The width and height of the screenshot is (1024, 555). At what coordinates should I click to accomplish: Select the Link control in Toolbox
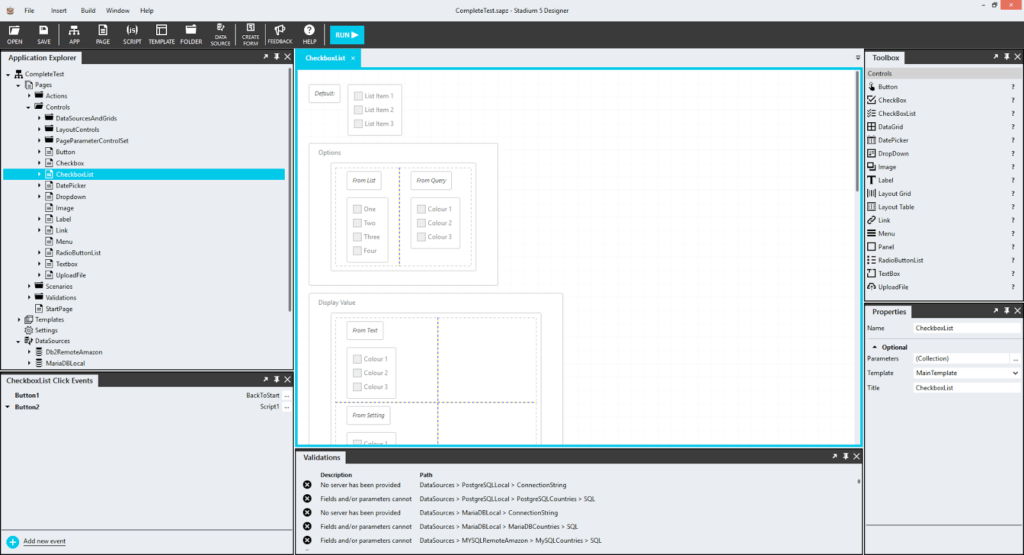884,221
